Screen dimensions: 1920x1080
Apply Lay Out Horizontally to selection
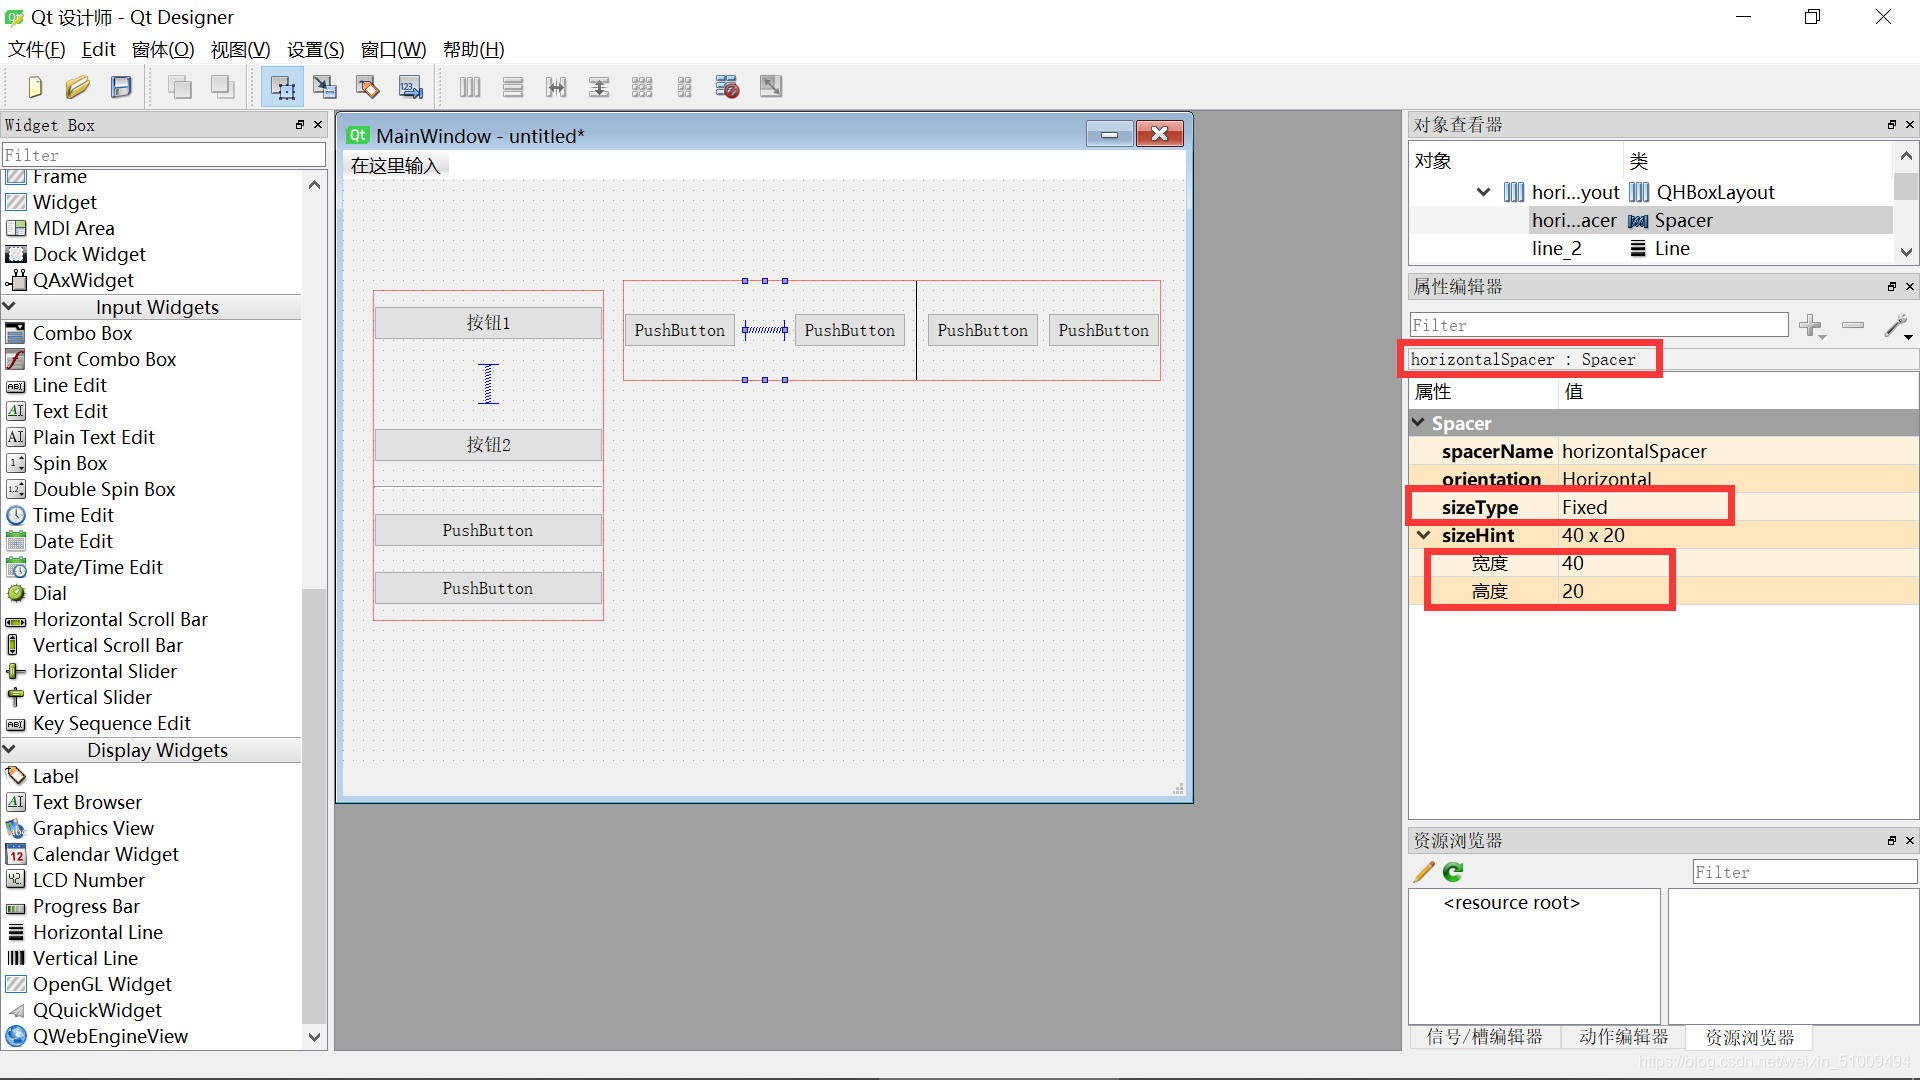[x=469, y=87]
